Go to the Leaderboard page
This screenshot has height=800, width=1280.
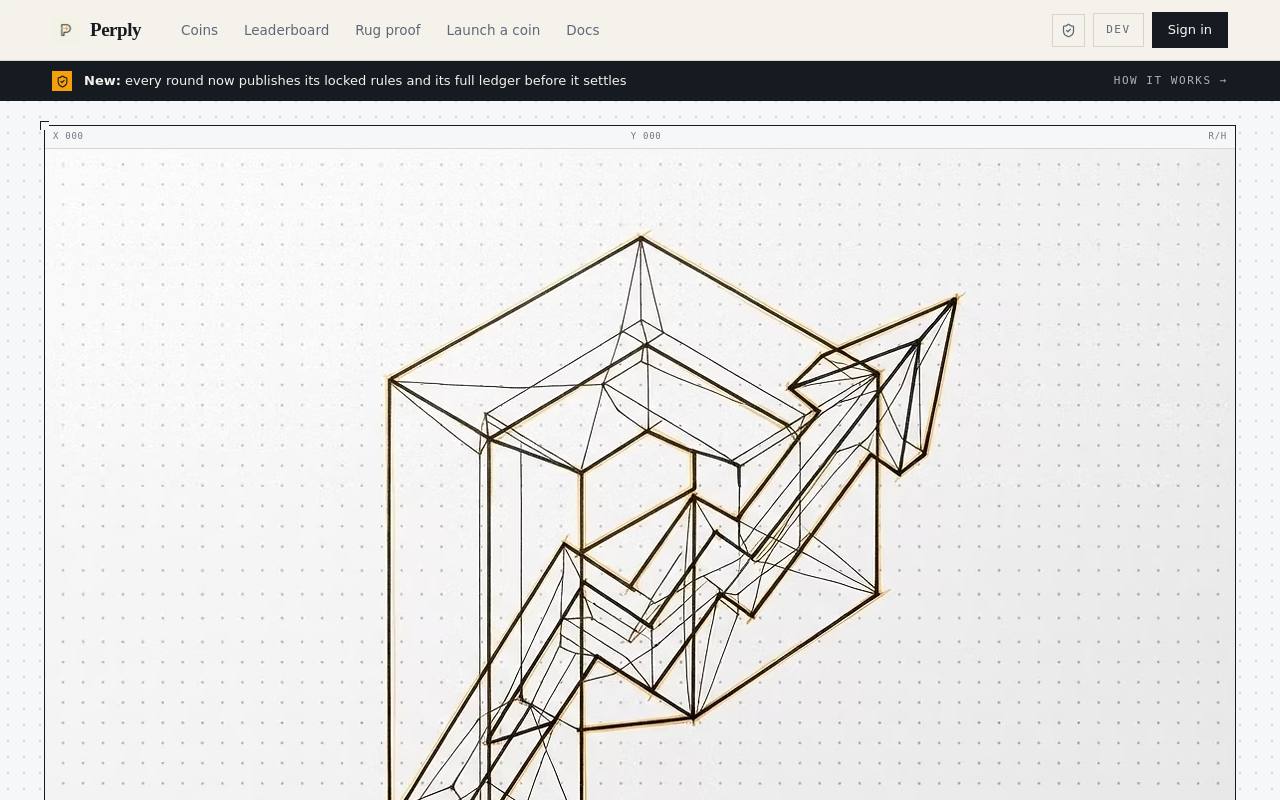coord(286,30)
